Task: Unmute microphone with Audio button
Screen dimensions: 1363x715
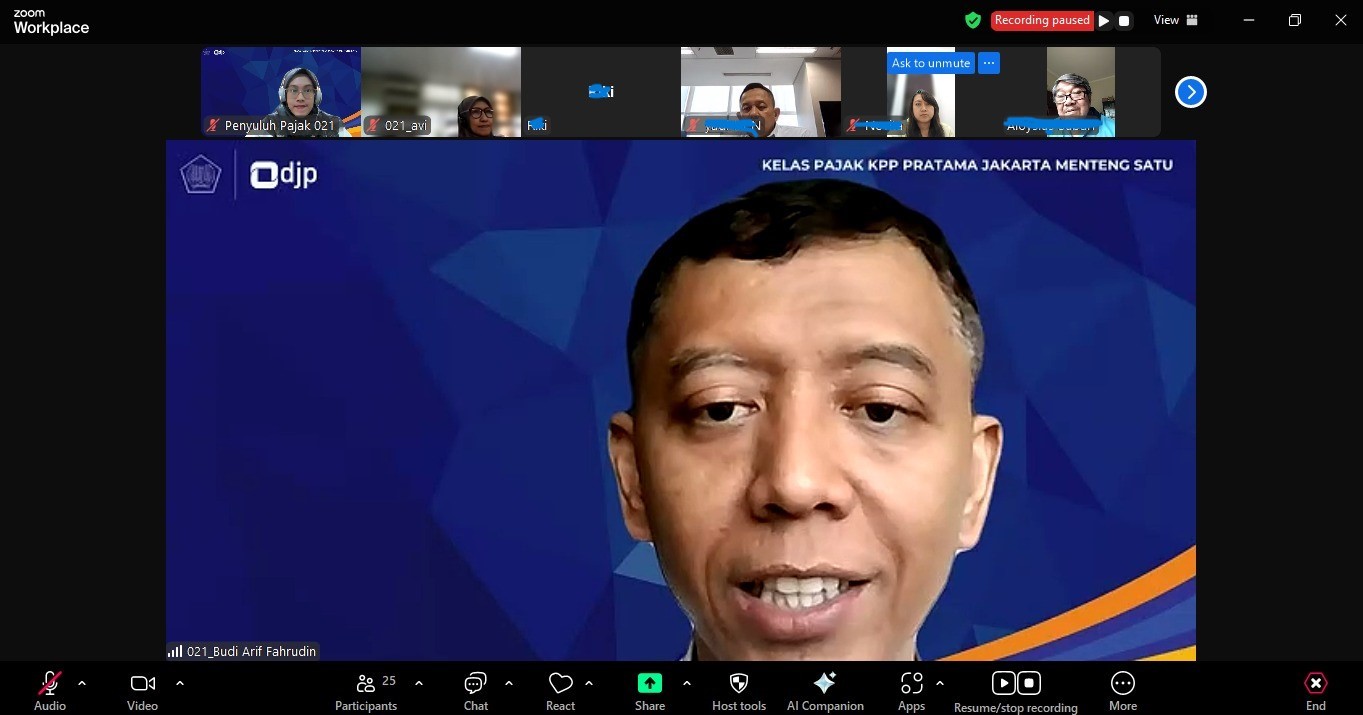Action: [49, 684]
